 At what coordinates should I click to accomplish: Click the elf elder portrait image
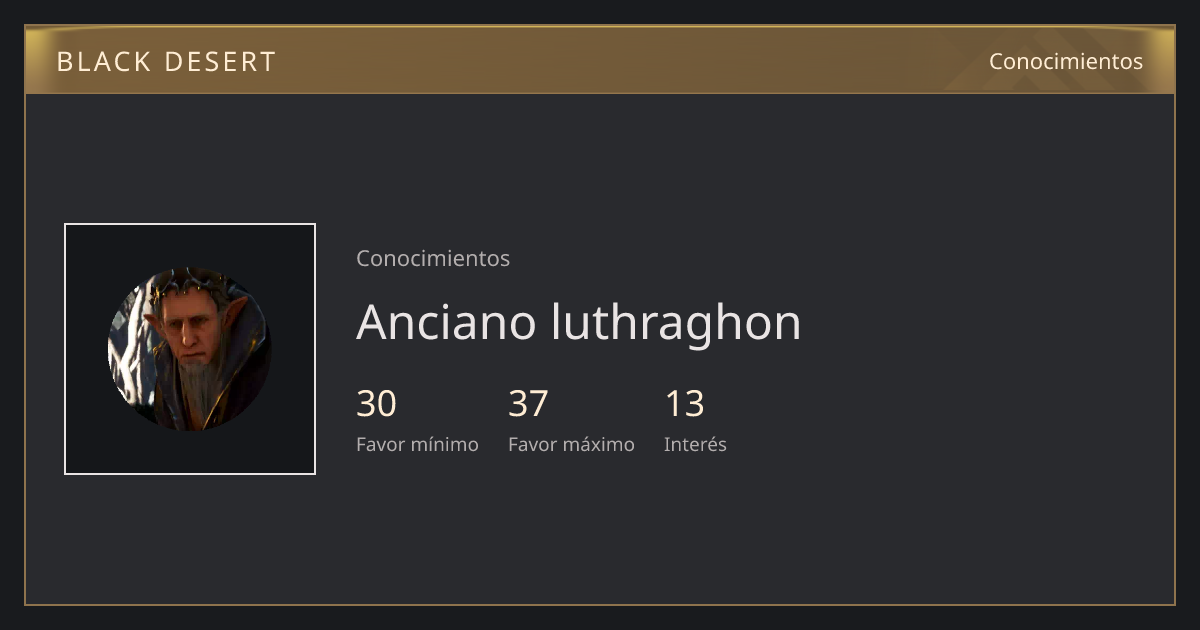point(190,349)
